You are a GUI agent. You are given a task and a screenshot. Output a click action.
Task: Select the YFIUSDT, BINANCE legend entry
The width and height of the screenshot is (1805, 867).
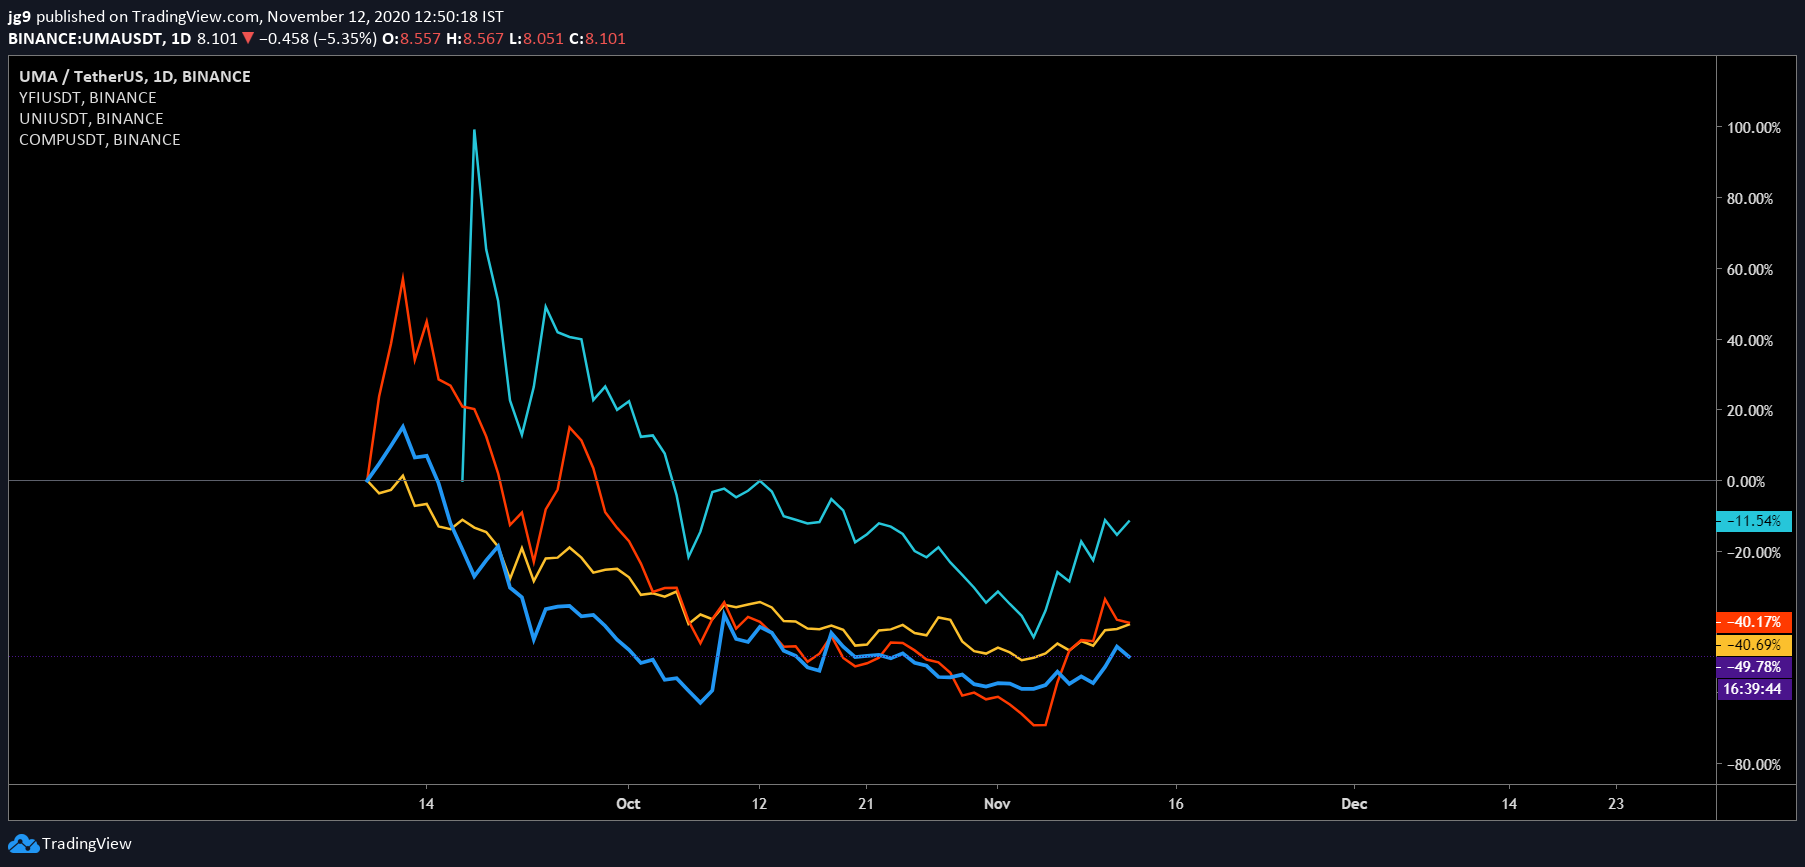coord(88,98)
